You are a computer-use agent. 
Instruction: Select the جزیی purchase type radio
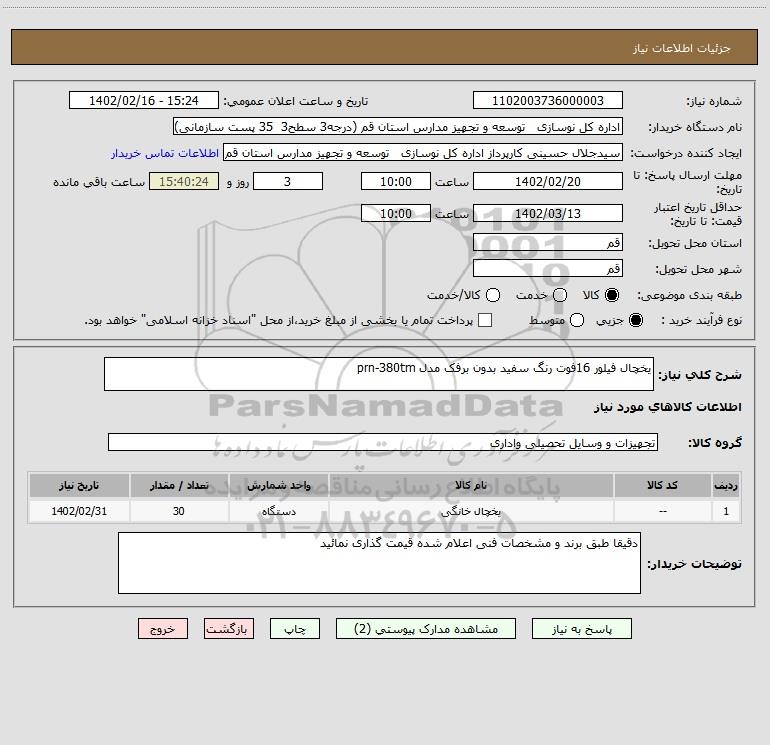(x=635, y=320)
